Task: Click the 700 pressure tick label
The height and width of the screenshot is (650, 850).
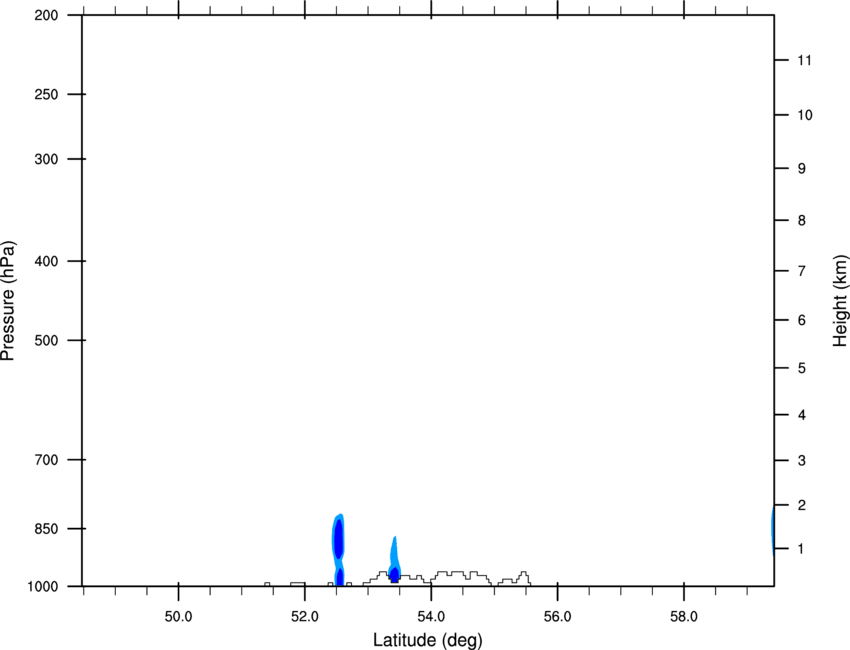Action: coord(46,460)
